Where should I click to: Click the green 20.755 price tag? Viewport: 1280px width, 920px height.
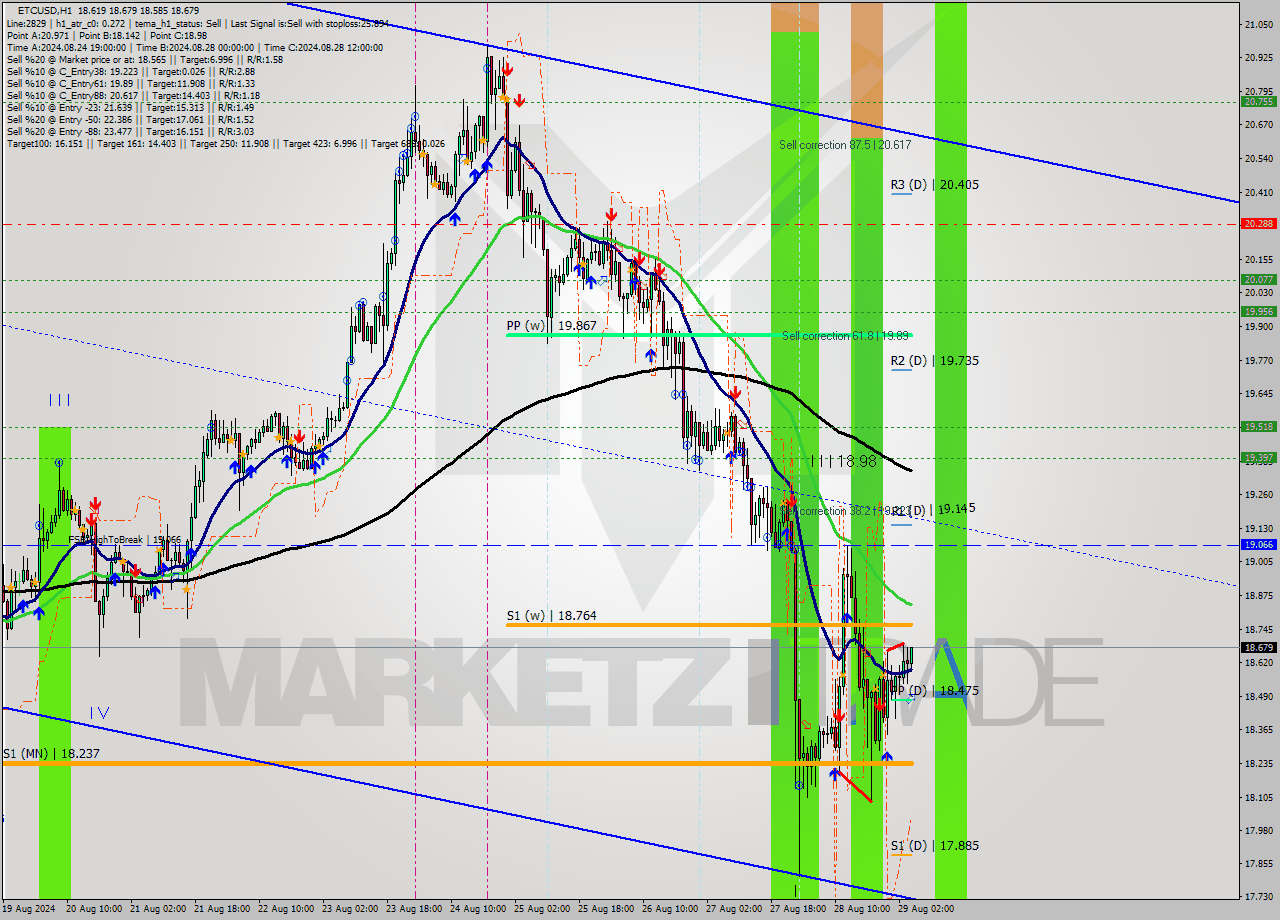(1258, 101)
